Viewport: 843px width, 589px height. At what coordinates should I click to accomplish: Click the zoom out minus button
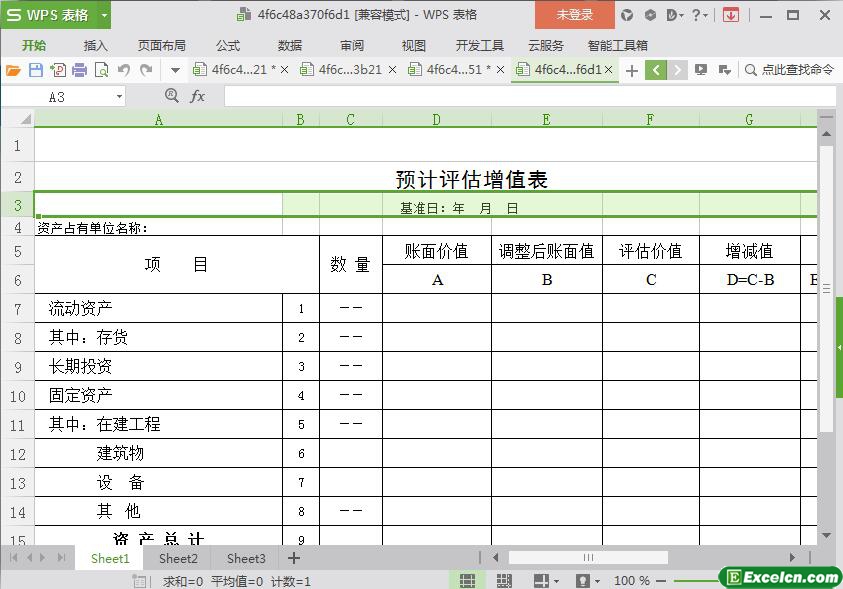point(661,581)
